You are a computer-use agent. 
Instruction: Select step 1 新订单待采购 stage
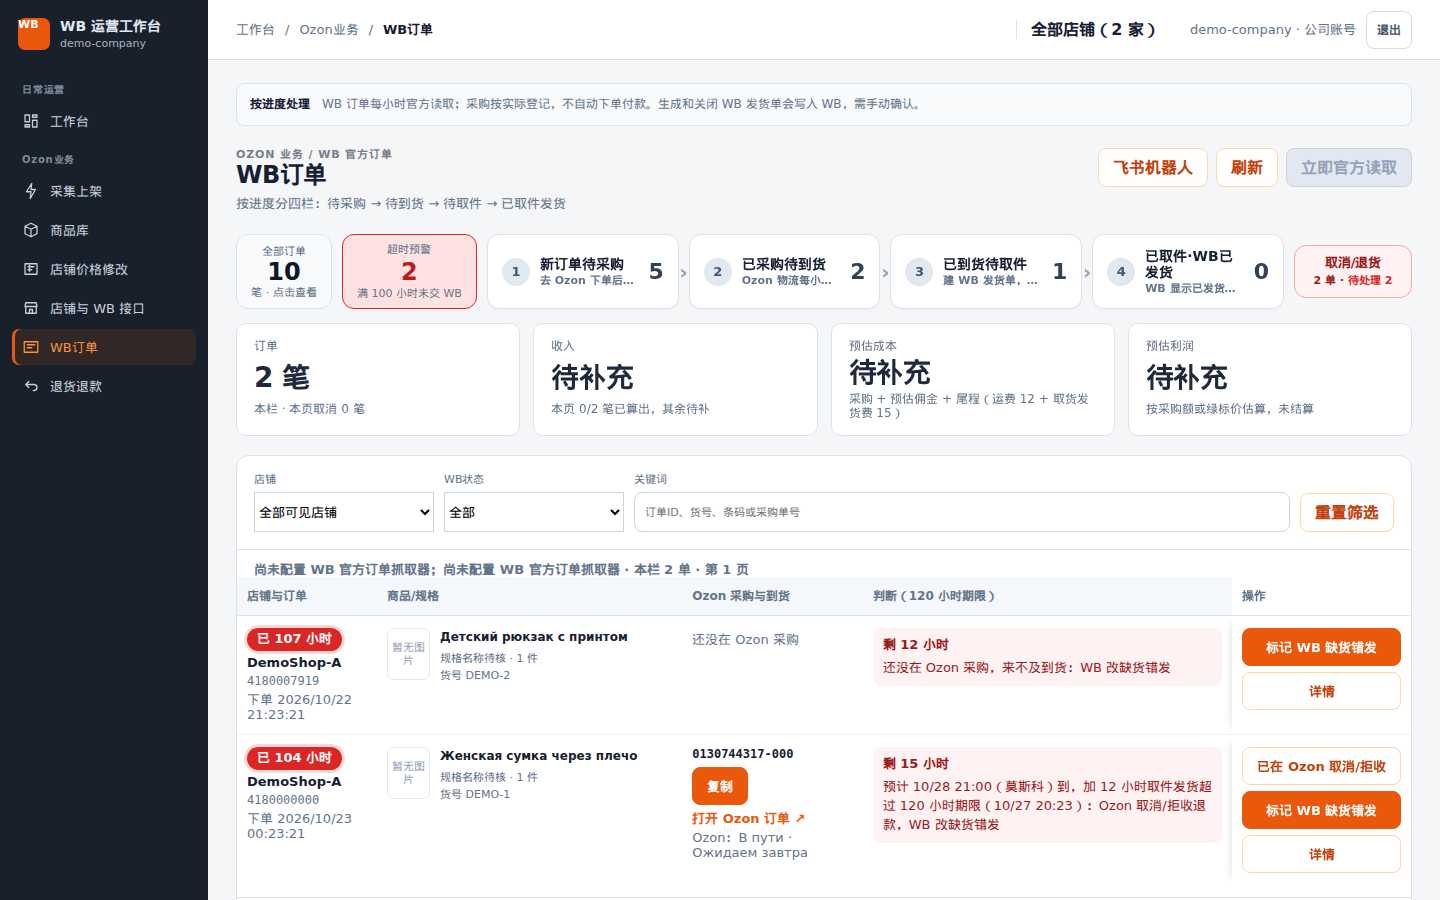coord(583,272)
